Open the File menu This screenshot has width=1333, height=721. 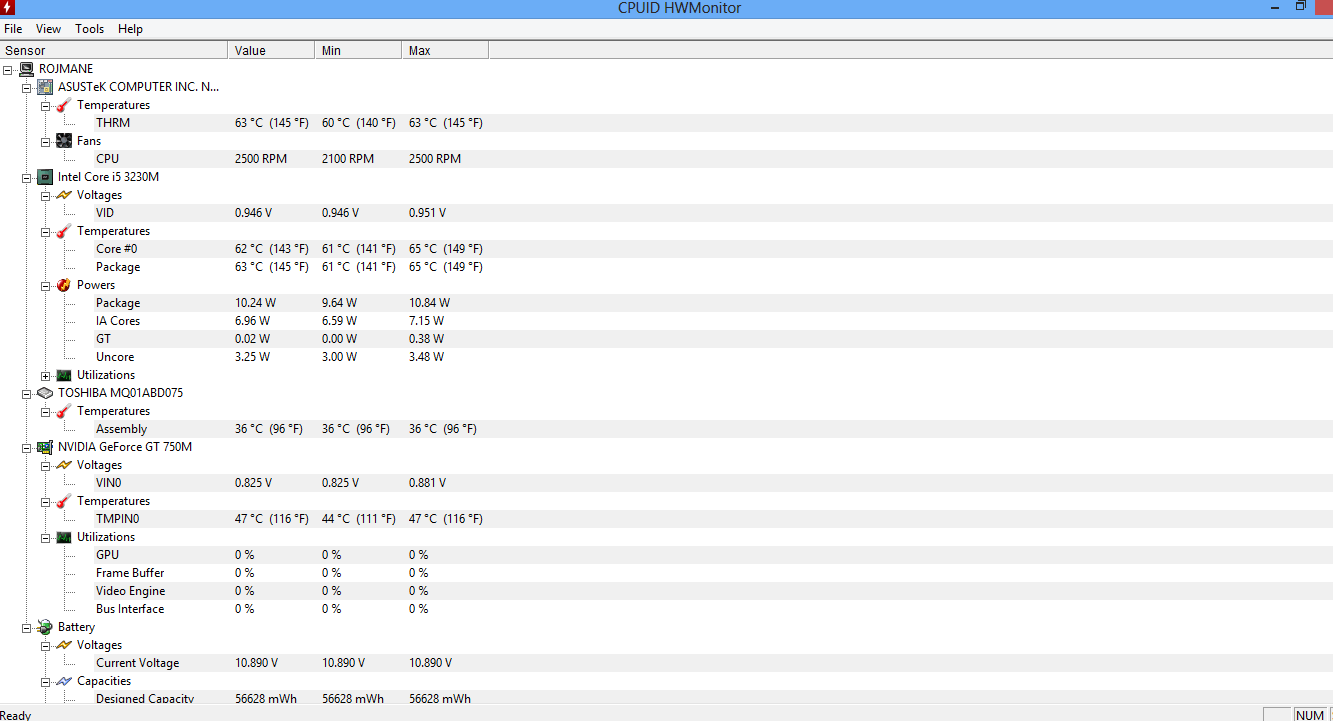(13, 29)
